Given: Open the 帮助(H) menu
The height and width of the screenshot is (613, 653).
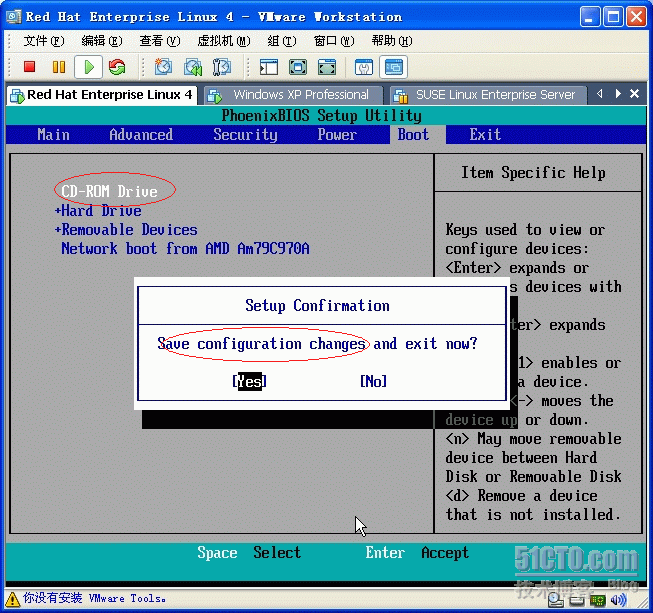Looking at the screenshot, I should point(392,41).
